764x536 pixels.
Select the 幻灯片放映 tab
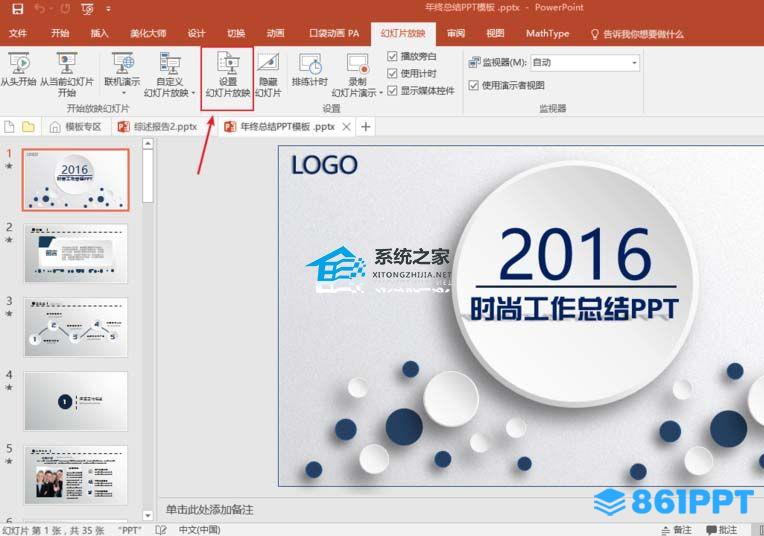click(402, 33)
